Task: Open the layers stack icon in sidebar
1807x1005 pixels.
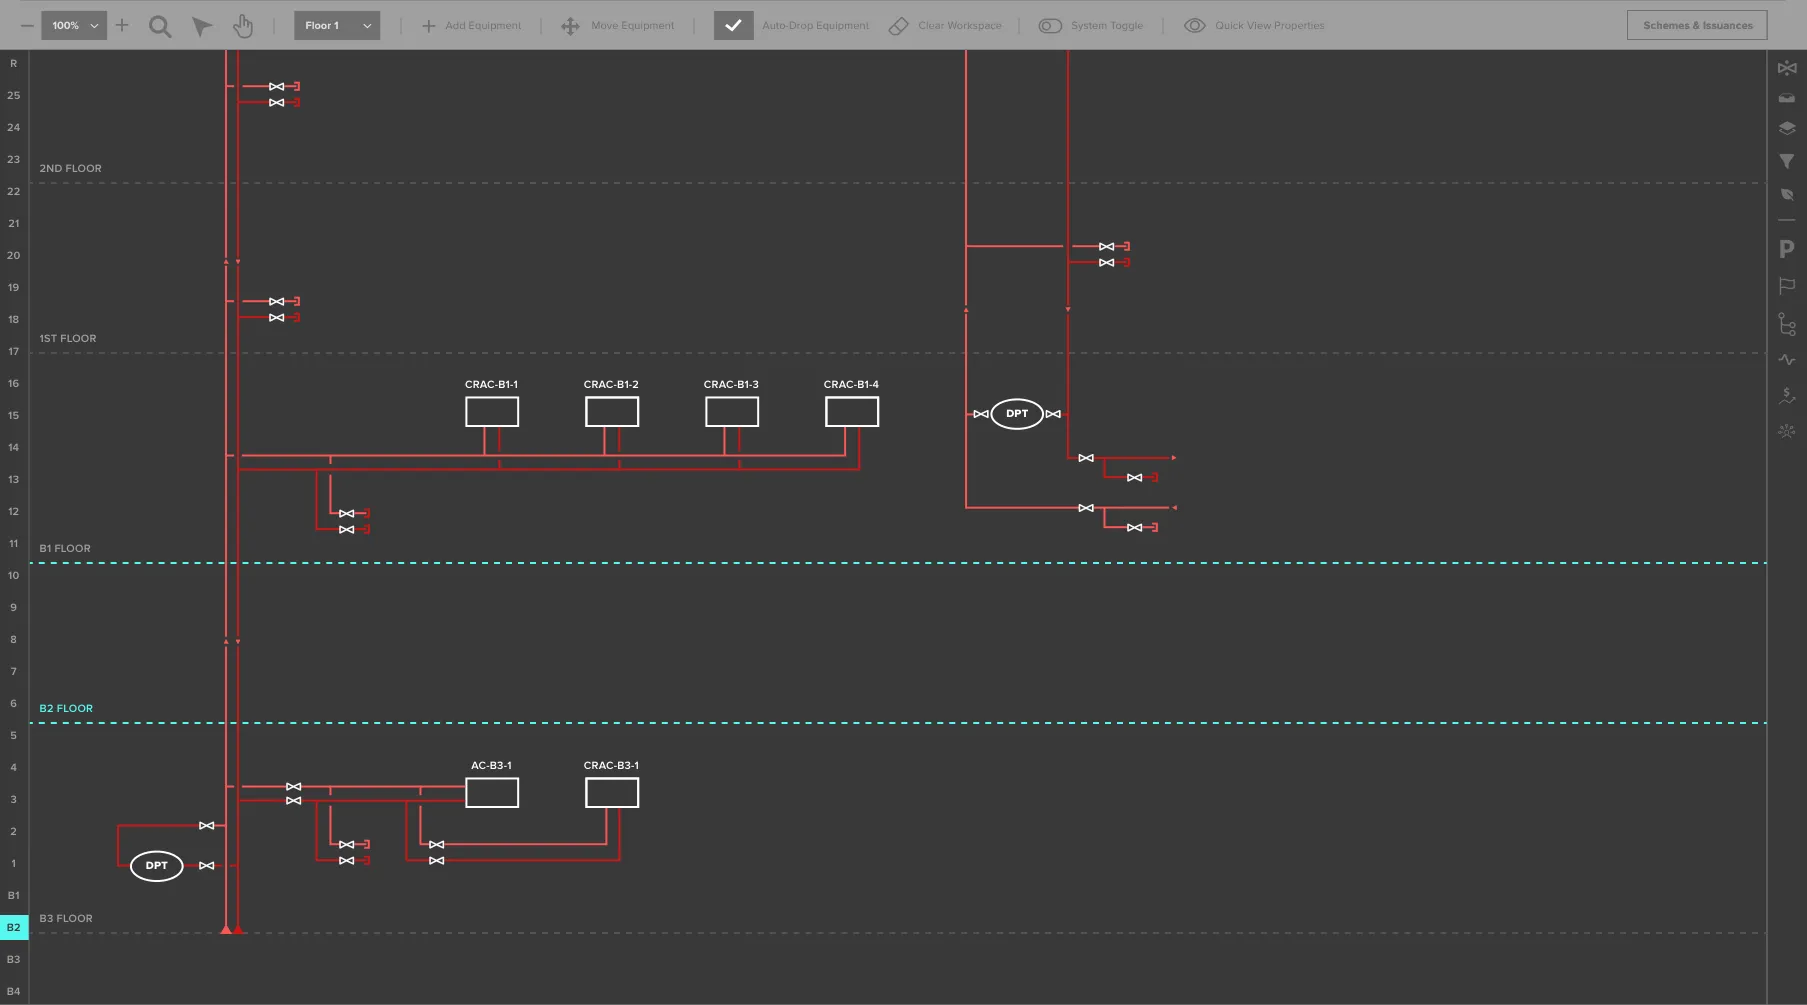Action: coord(1787,128)
